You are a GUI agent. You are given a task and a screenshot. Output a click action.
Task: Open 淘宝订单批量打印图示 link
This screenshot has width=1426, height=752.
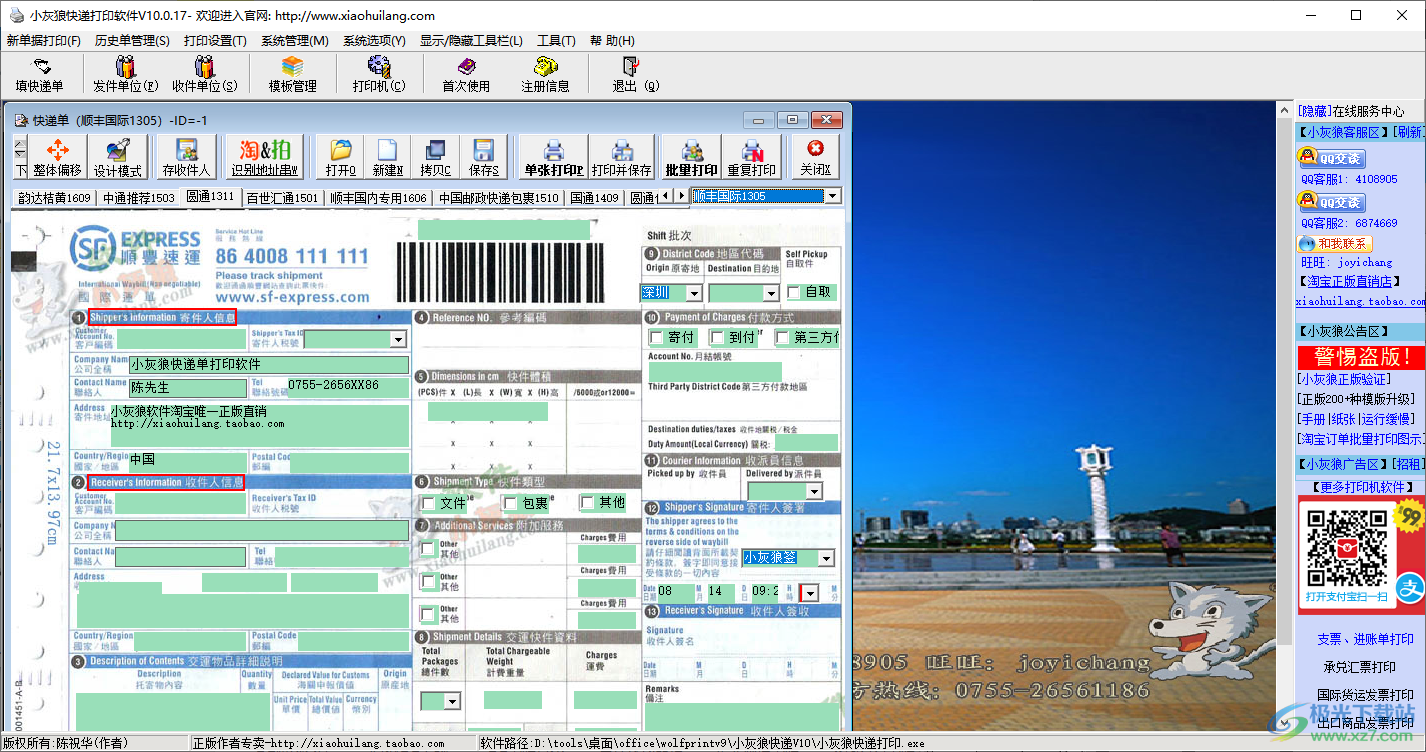coord(1361,439)
